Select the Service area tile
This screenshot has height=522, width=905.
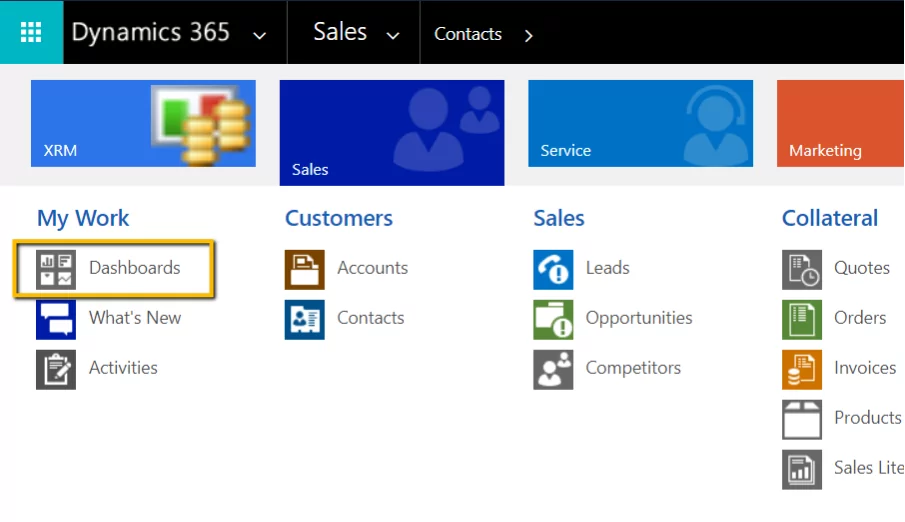pos(641,124)
